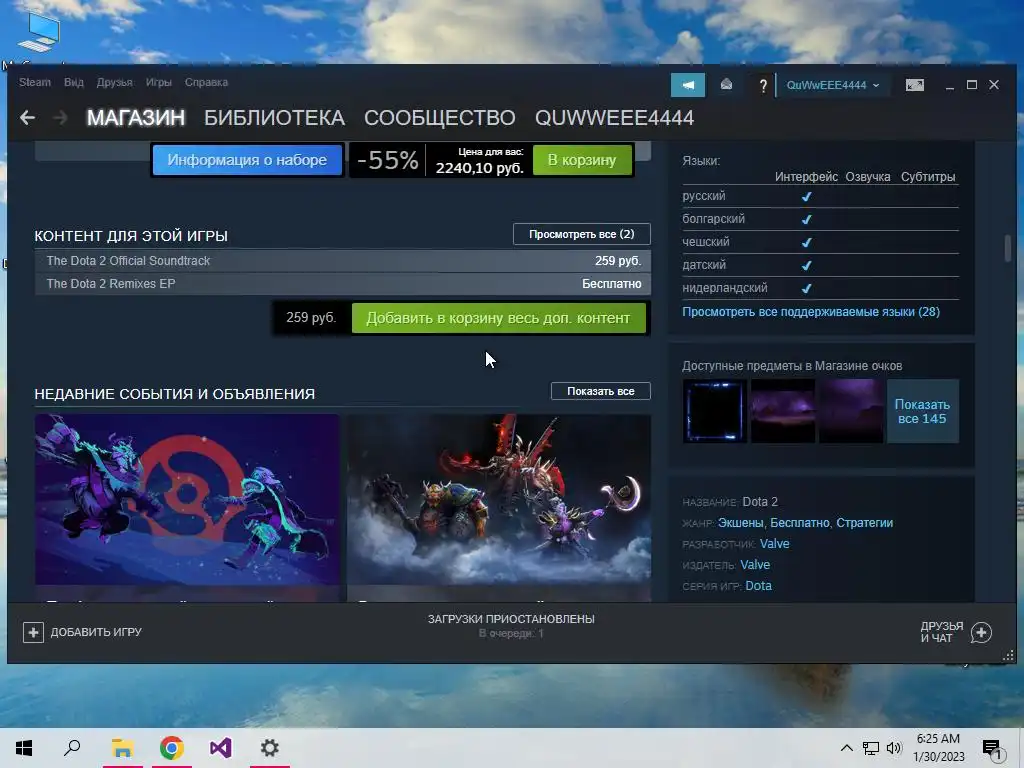This screenshot has width=1024, height=768.
Task: Open third points shop purple item thumbnail
Action: (x=850, y=411)
